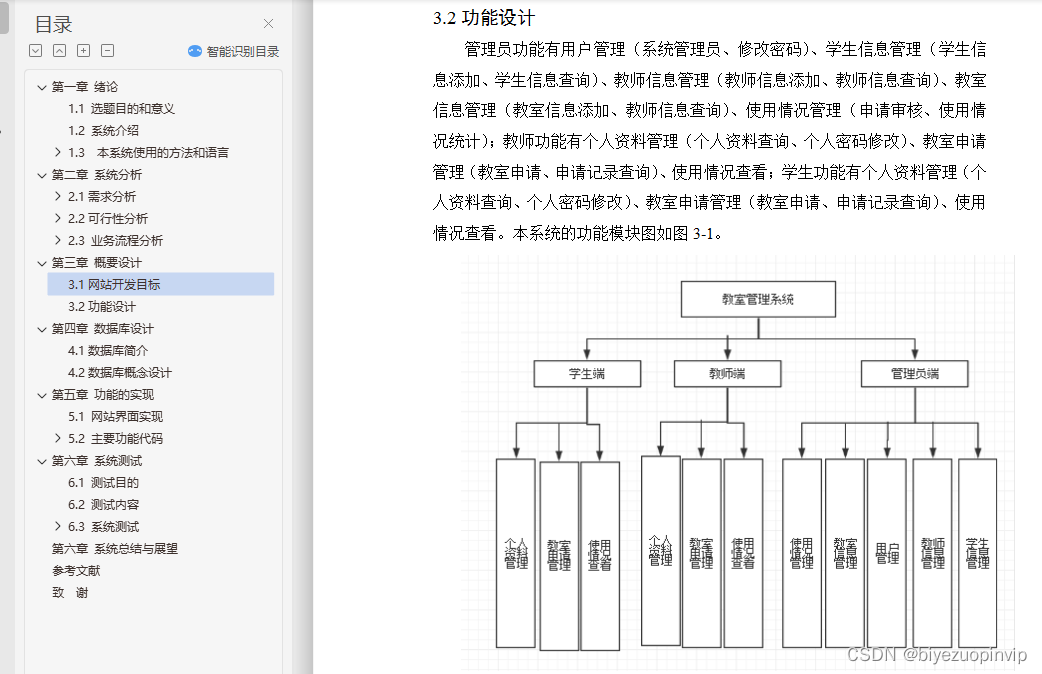Jump to 致 谢 outline entry
This screenshot has width=1042, height=674.
70,592
